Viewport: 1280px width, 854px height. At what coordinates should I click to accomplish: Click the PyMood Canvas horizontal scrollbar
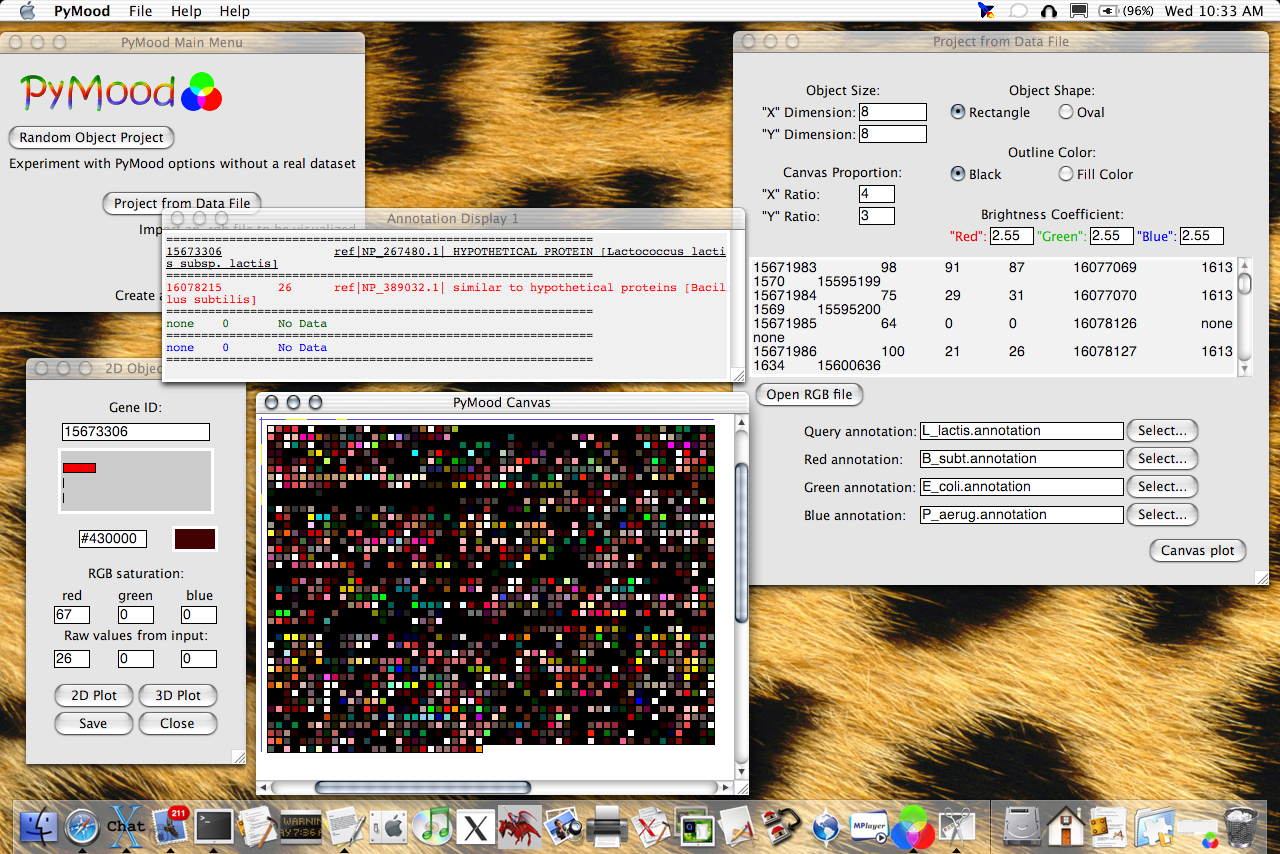click(422, 788)
